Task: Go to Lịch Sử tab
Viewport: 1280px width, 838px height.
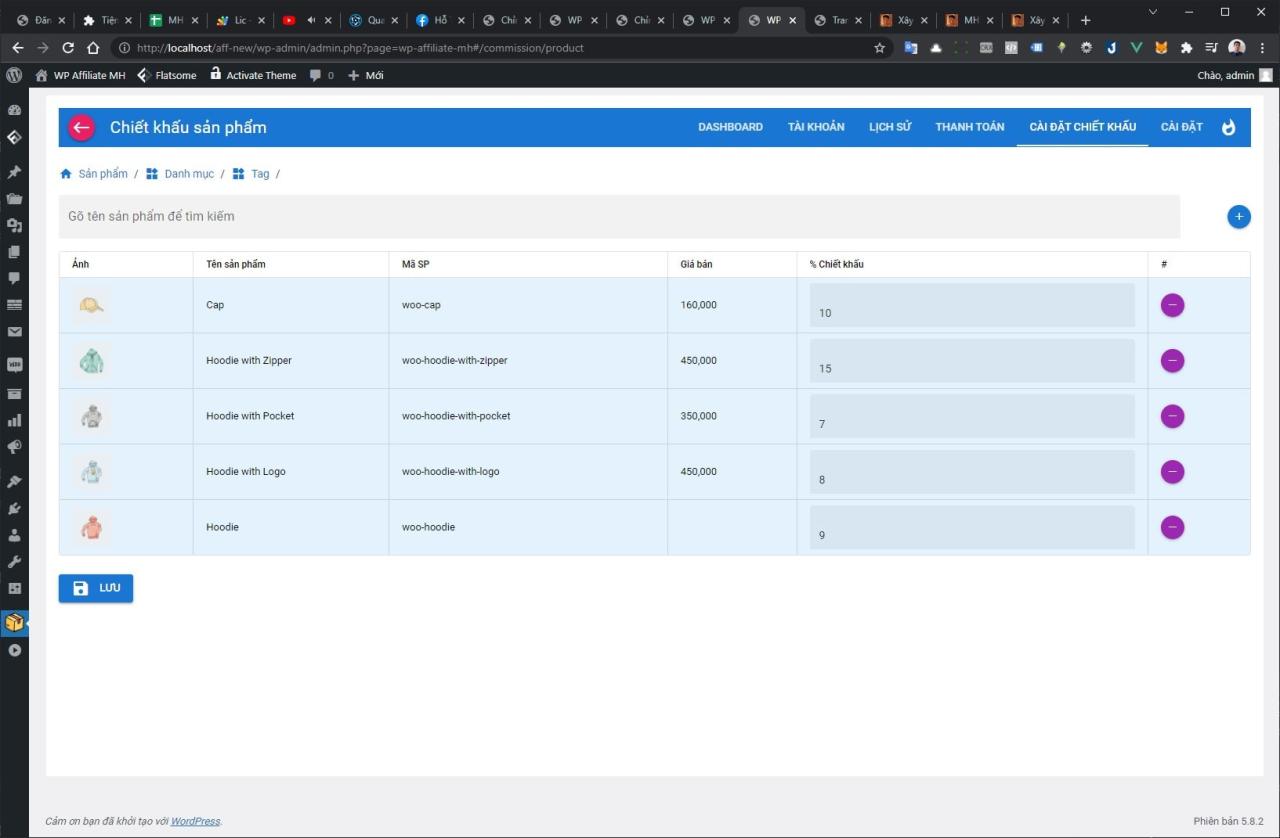Action: point(889,127)
